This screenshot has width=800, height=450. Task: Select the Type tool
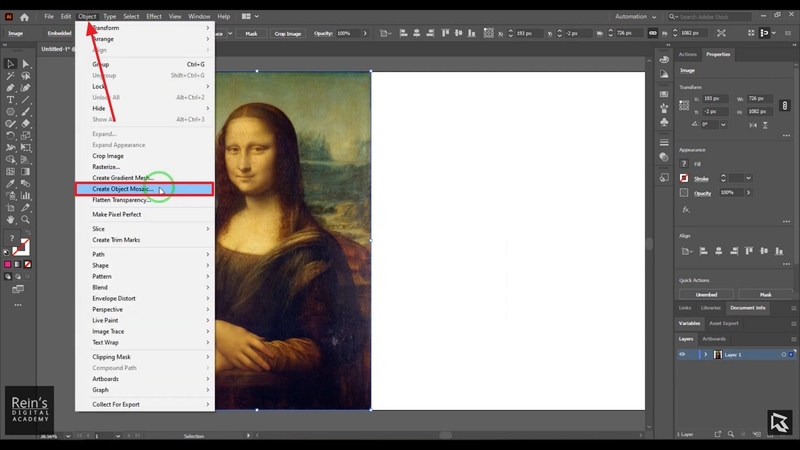pos(10,100)
